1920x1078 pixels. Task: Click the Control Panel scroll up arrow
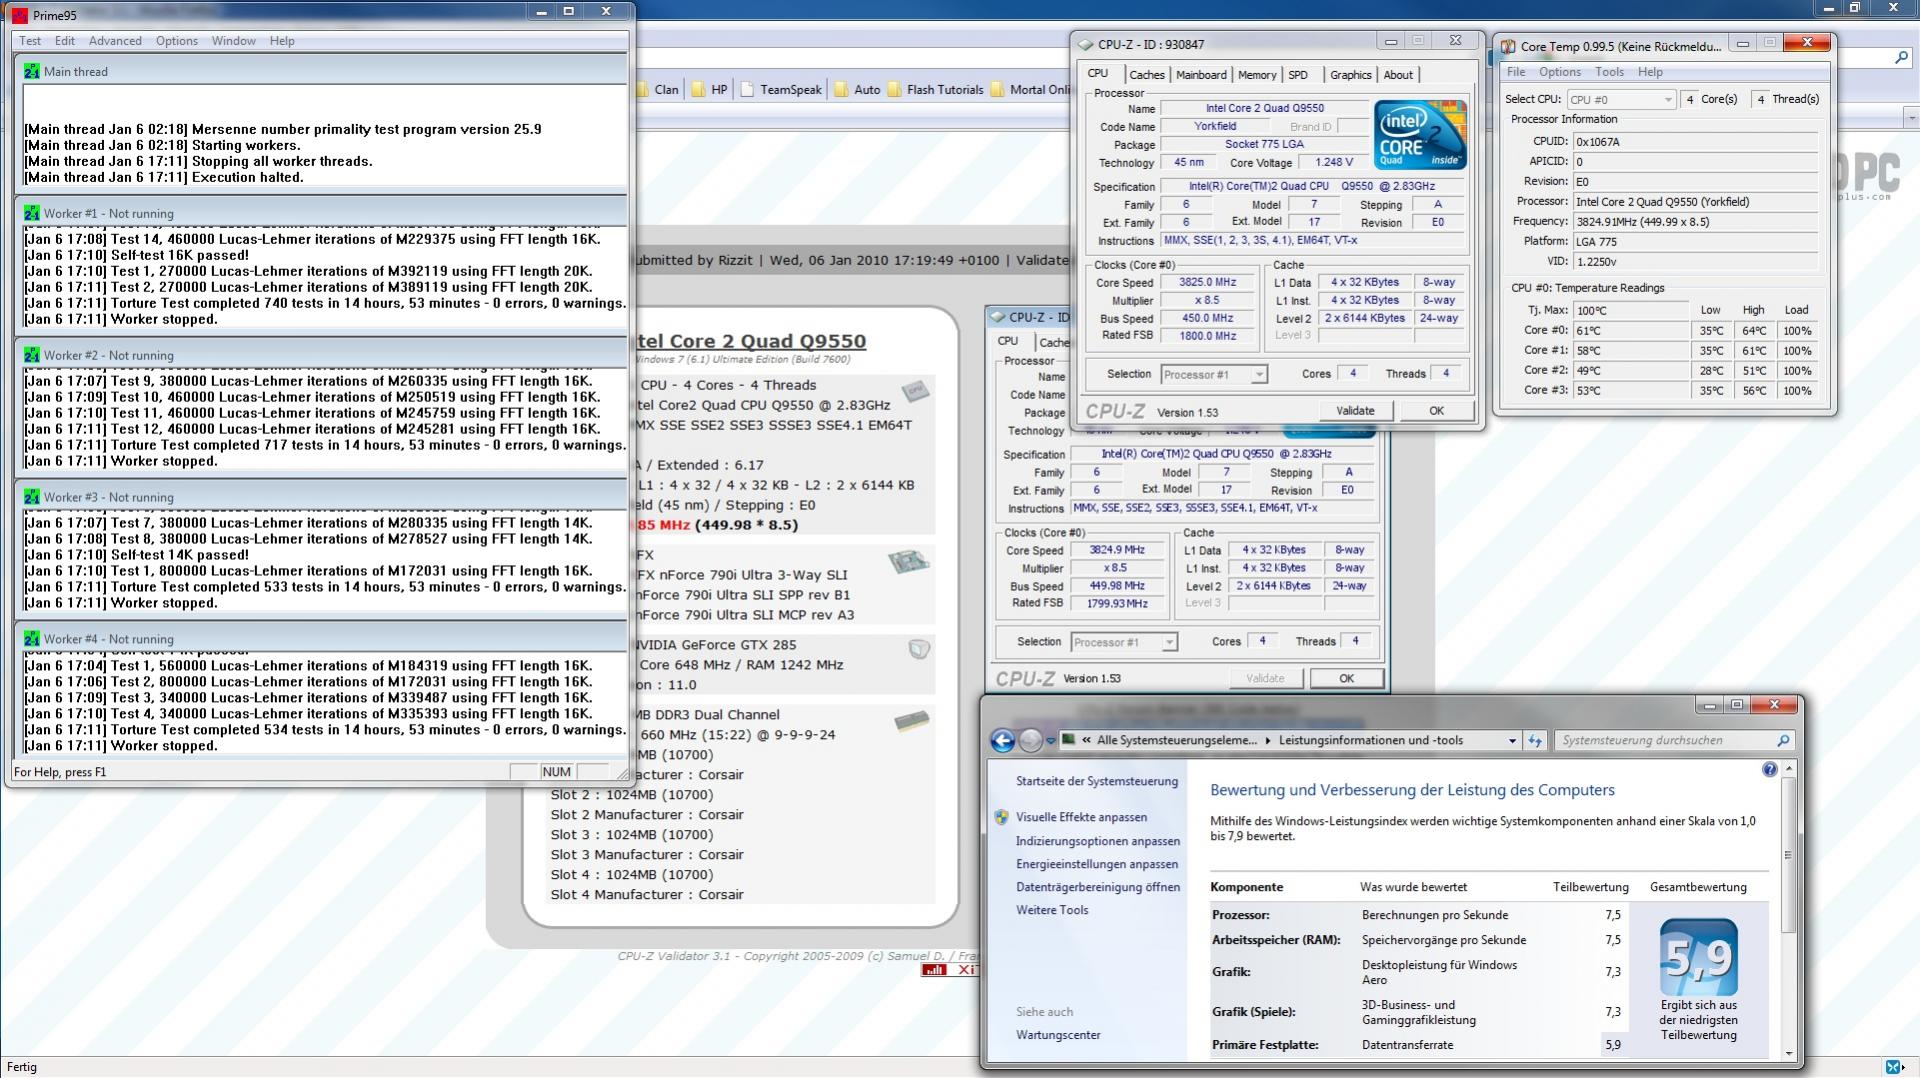tap(1788, 768)
